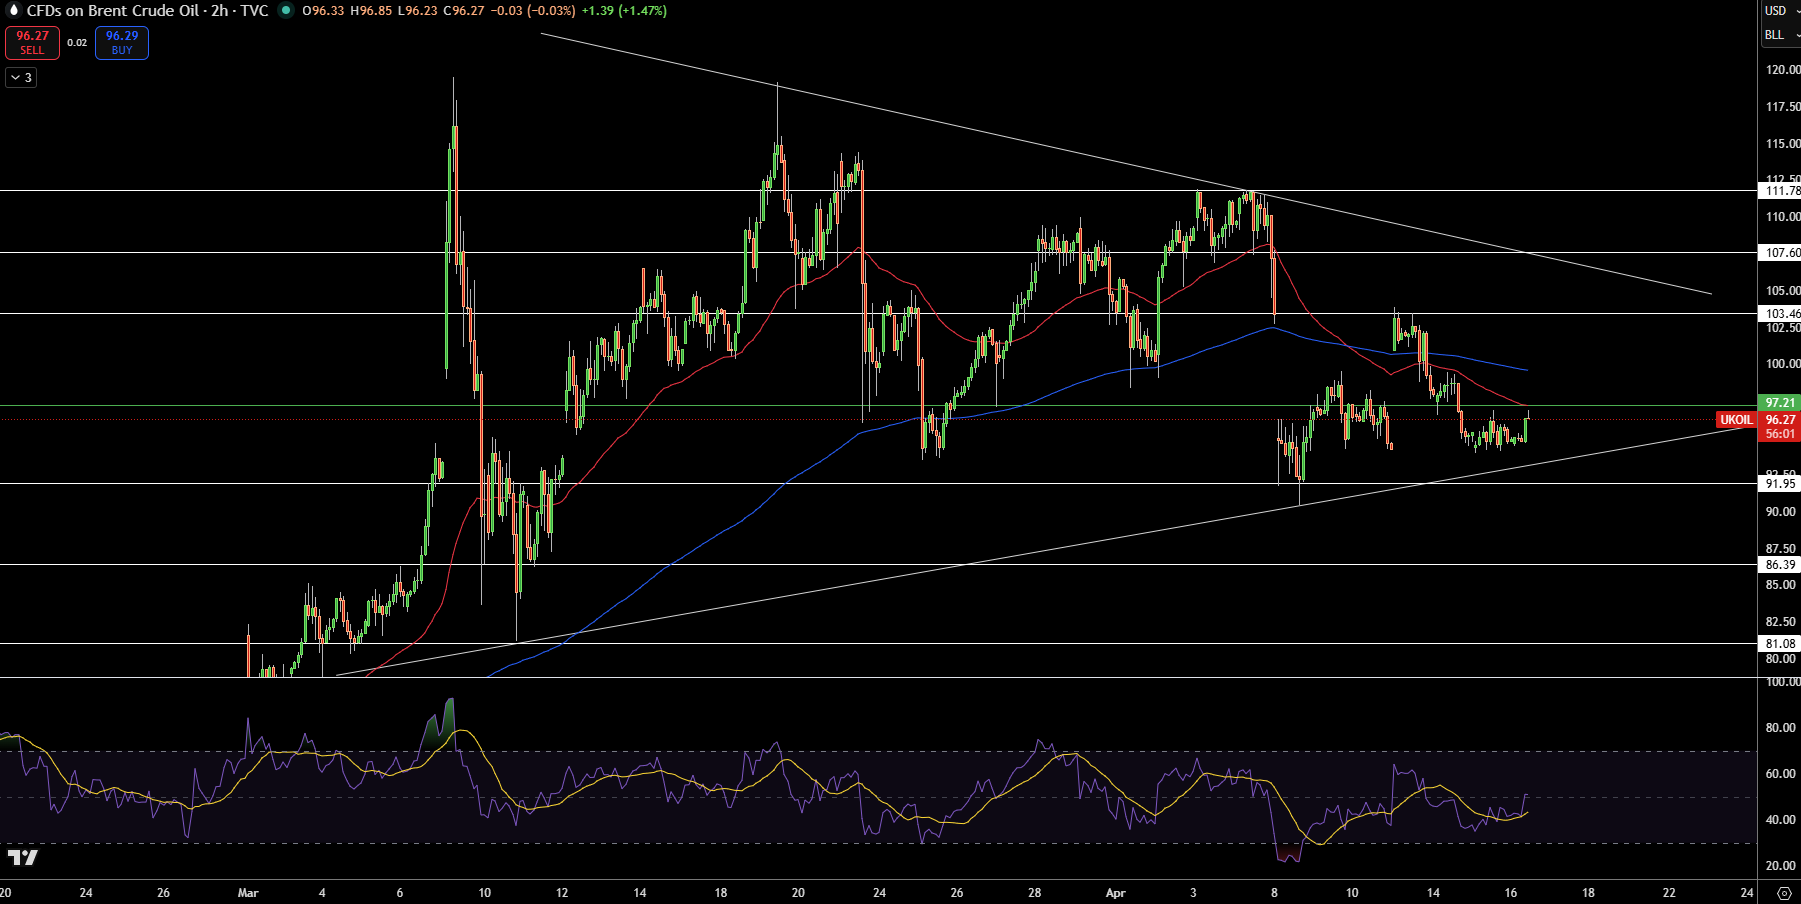Click the 85.00 price scale label
The image size is (1801, 904).
coord(1780,585)
